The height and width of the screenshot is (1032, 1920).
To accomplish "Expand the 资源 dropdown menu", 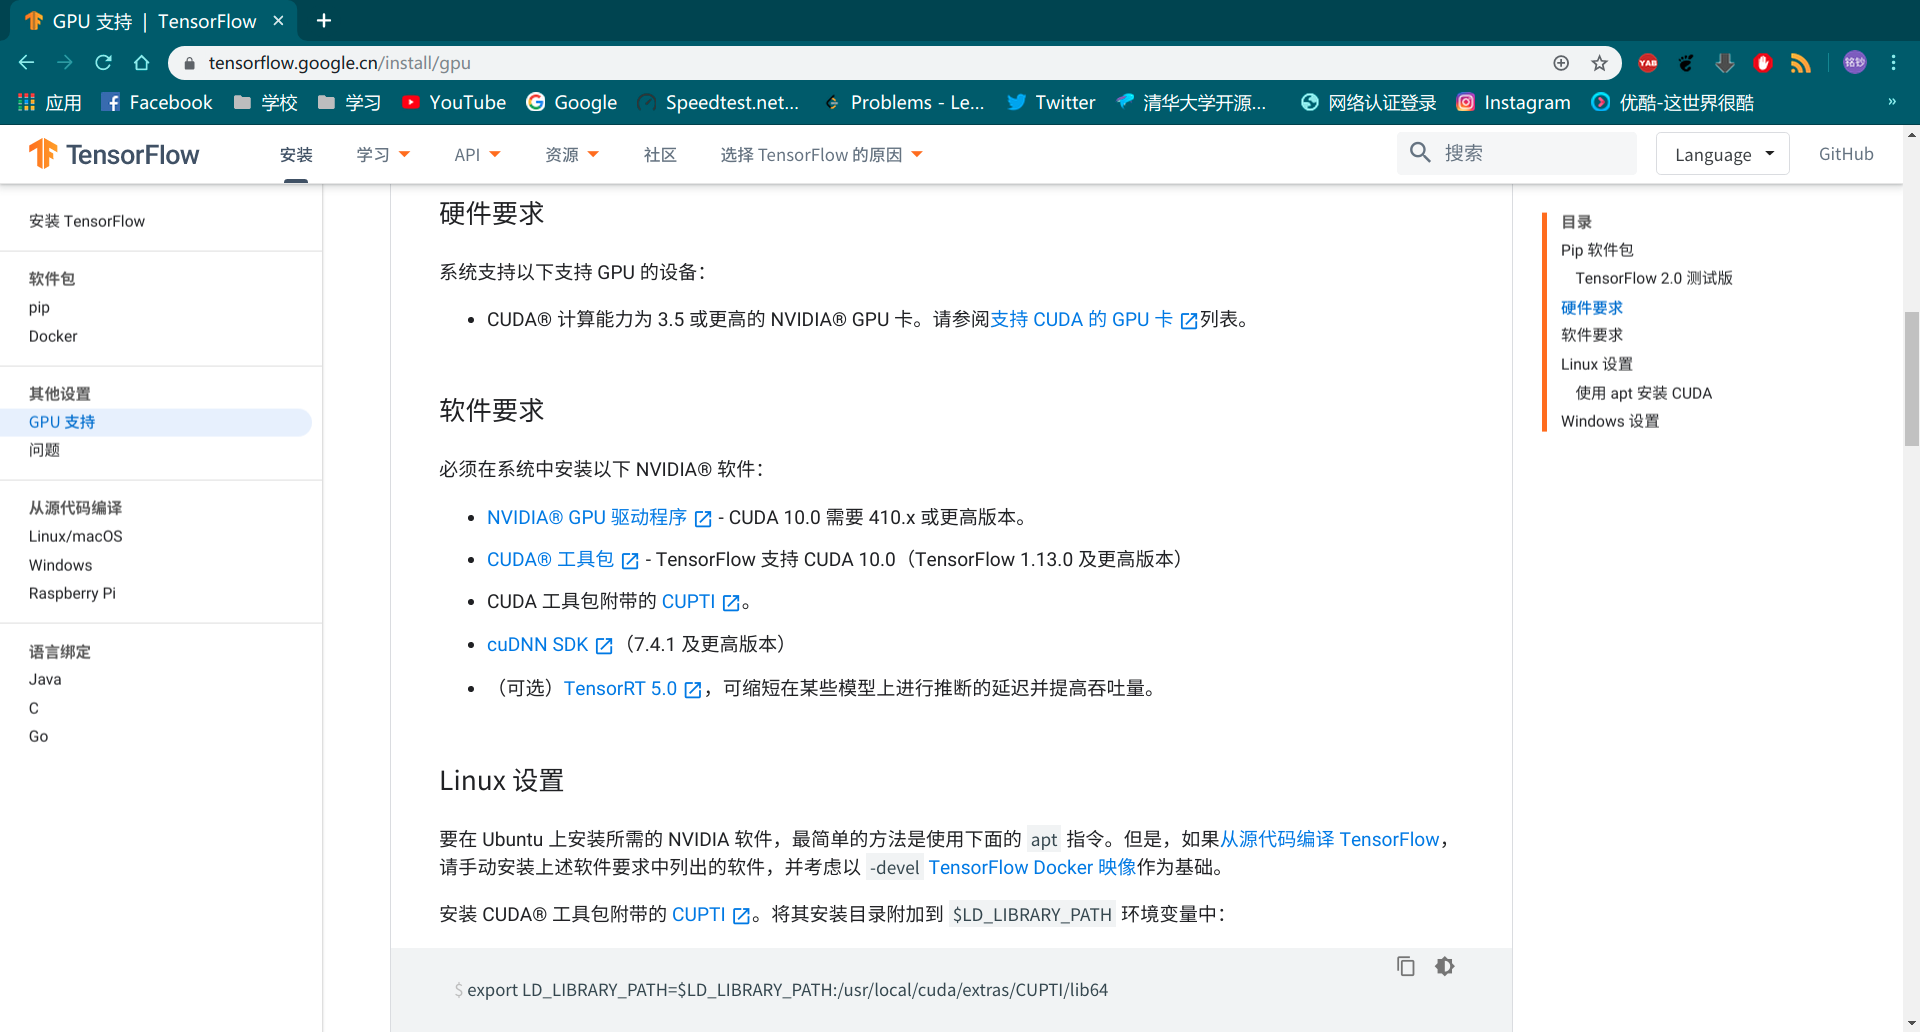I will pos(571,154).
